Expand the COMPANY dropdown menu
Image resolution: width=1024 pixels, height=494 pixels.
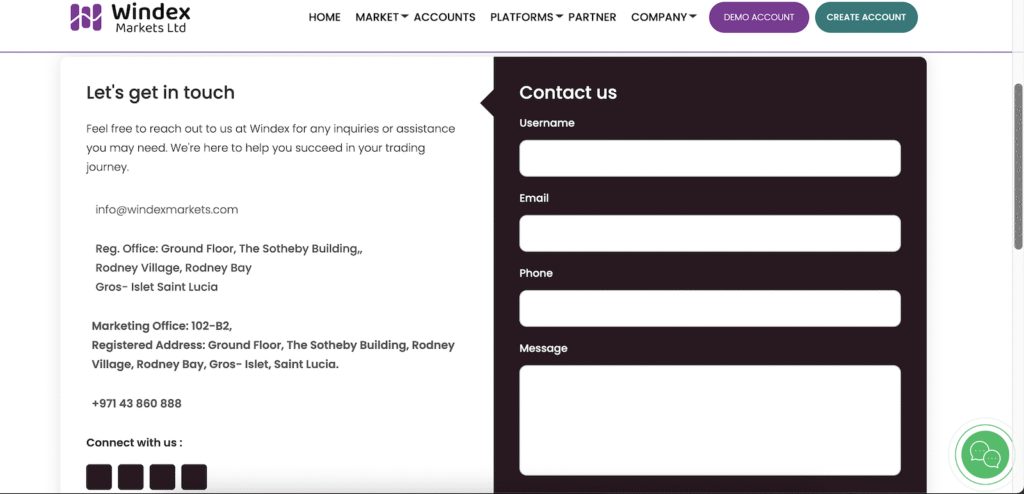(x=664, y=18)
